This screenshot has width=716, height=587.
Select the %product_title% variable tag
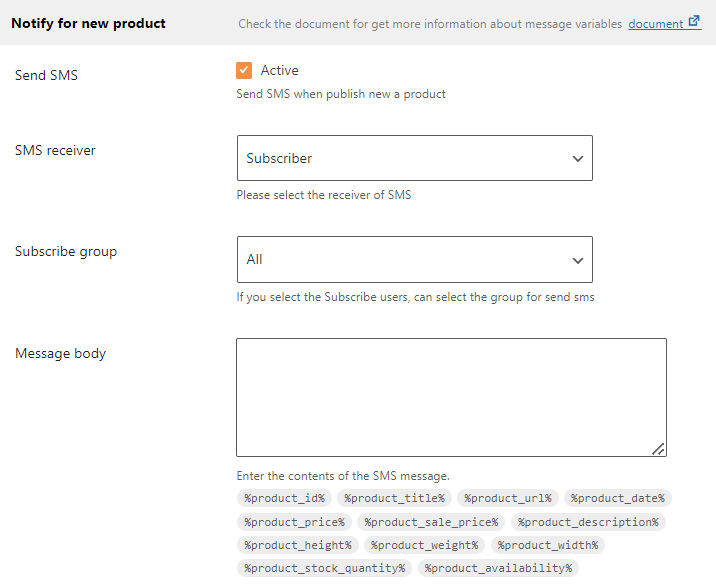coord(395,498)
